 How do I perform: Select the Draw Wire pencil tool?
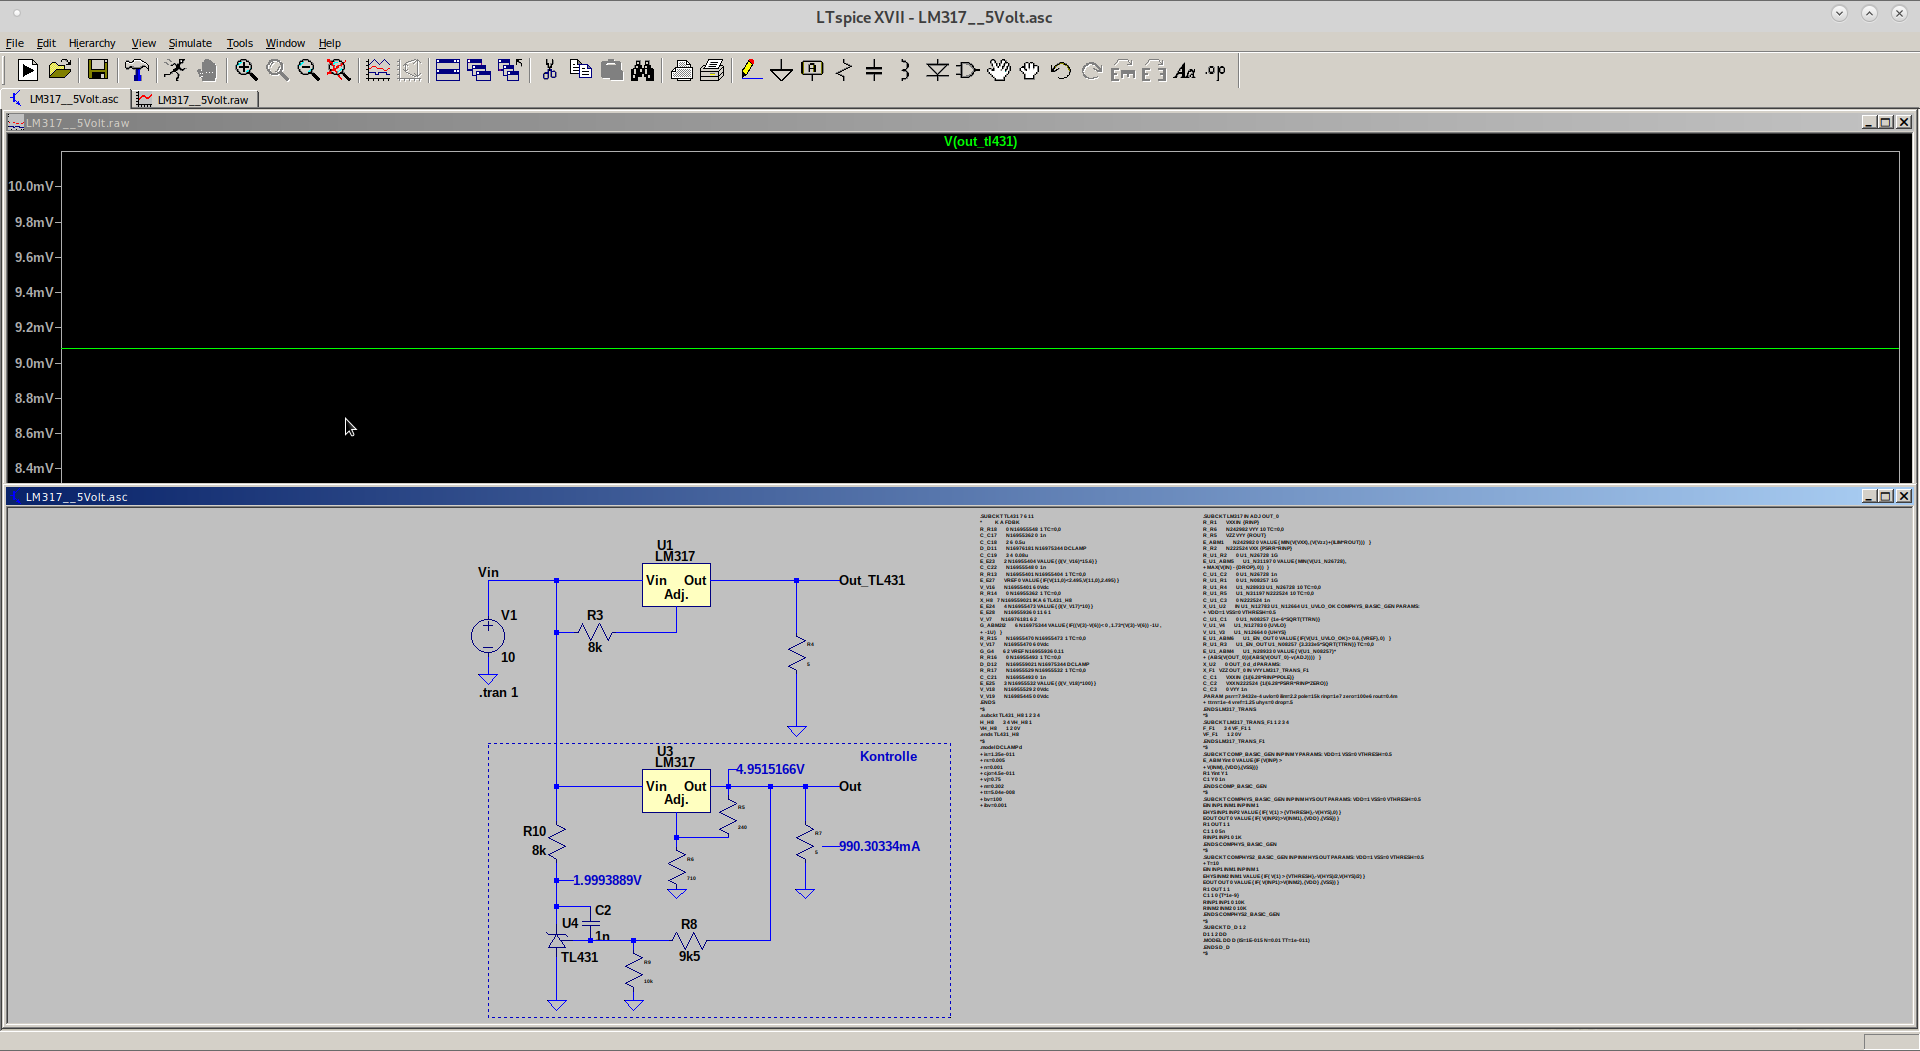[750, 70]
